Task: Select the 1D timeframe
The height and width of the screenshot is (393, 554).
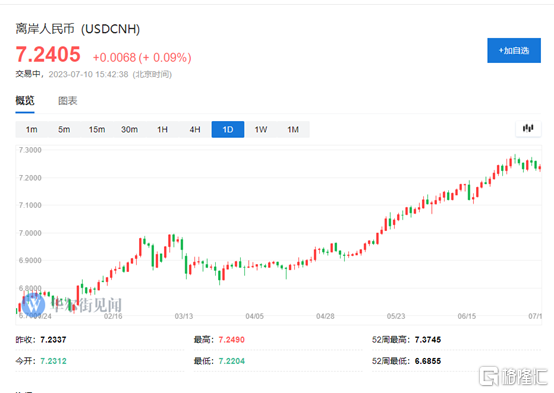Action: (x=228, y=129)
